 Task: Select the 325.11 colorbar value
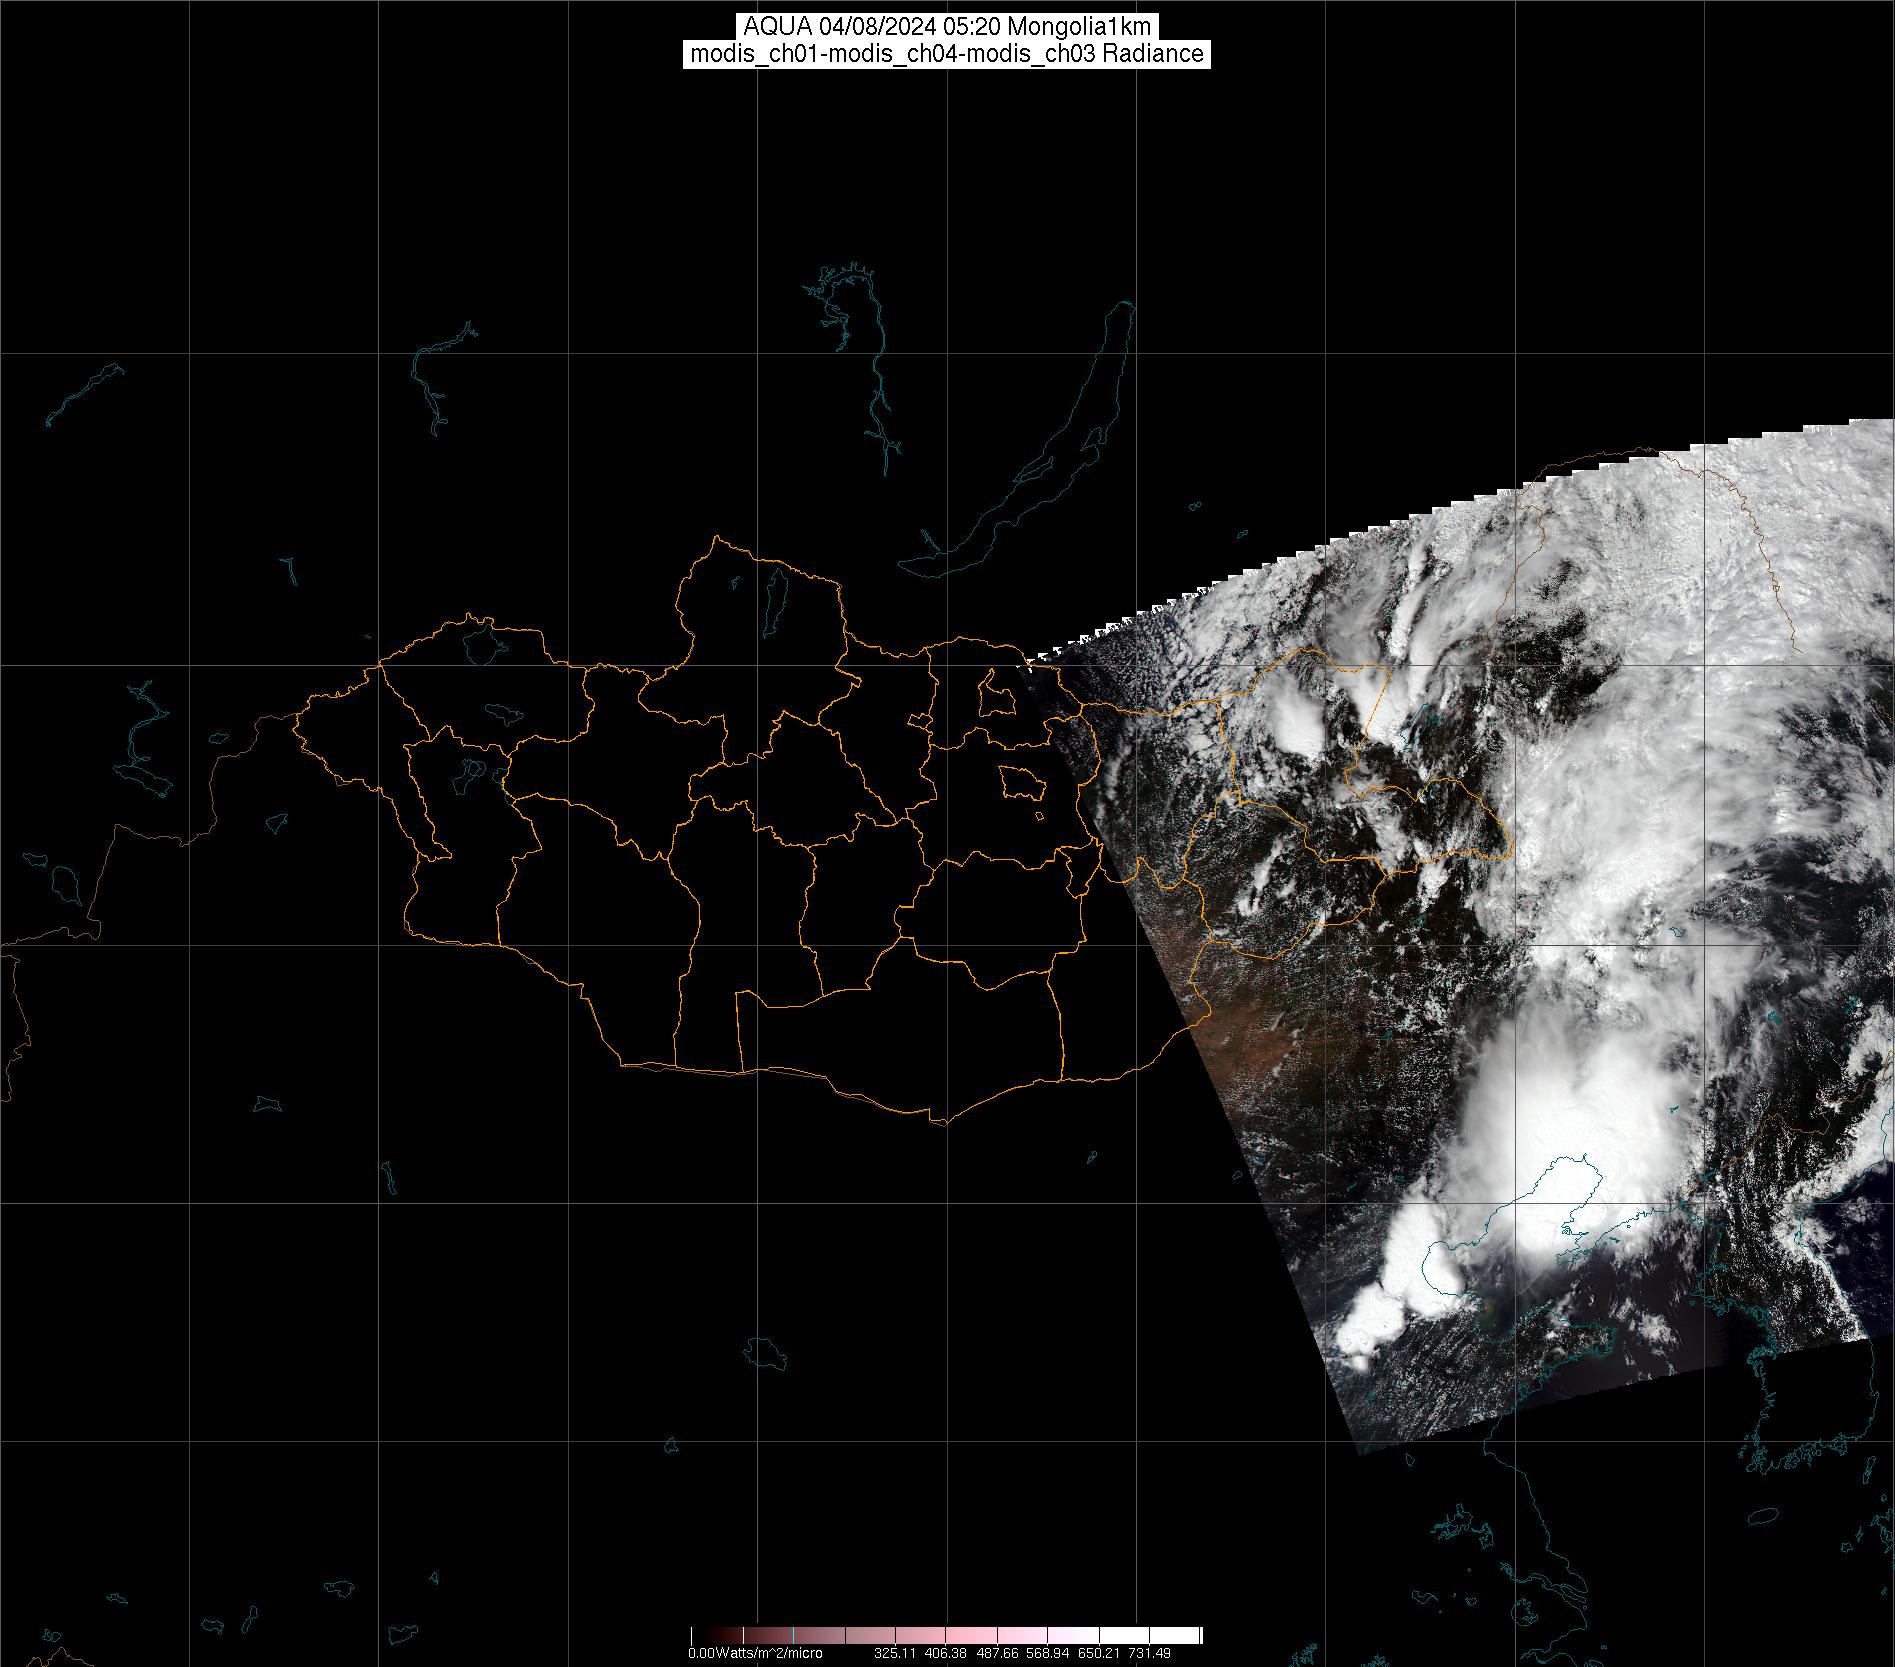[x=896, y=1654]
